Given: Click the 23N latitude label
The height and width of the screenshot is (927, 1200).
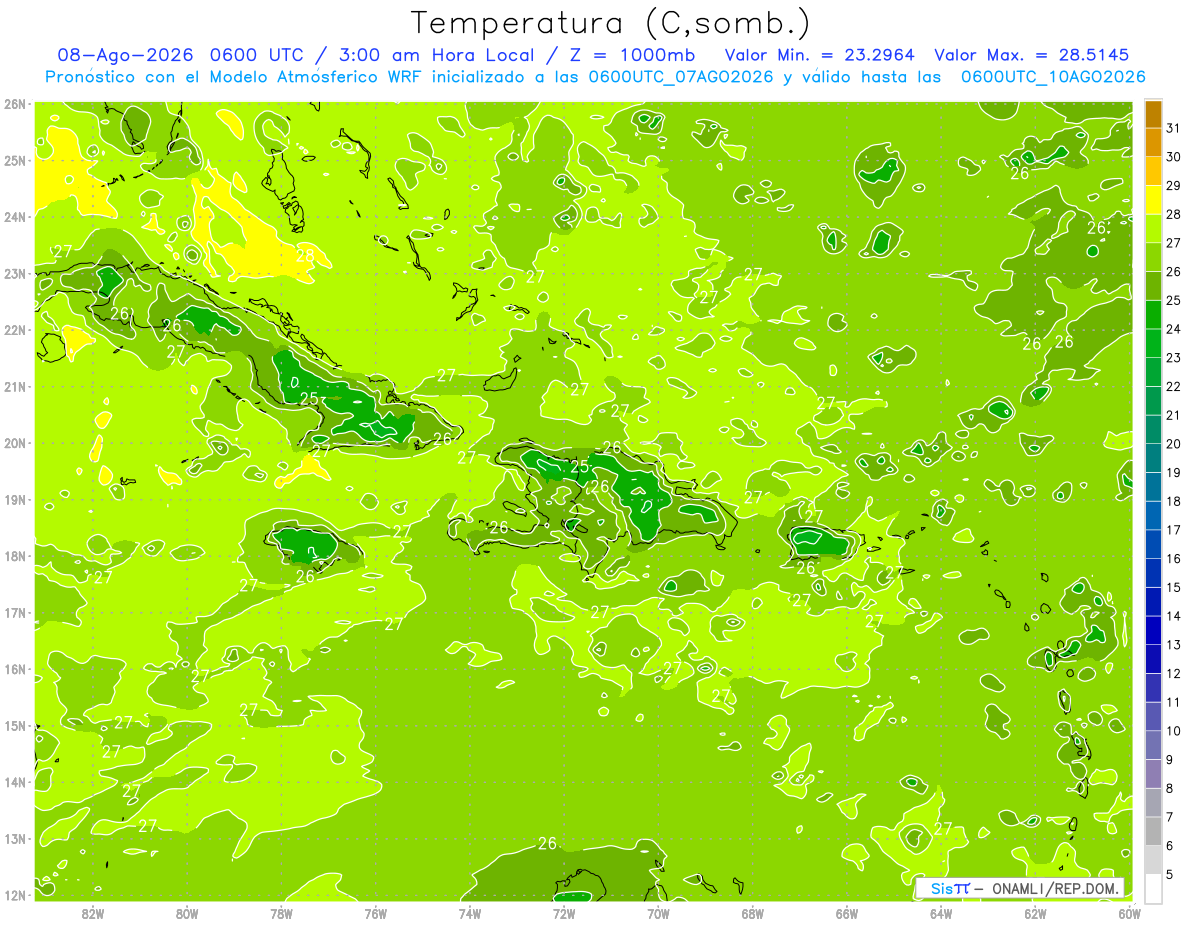Looking at the screenshot, I should (x=15, y=273).
